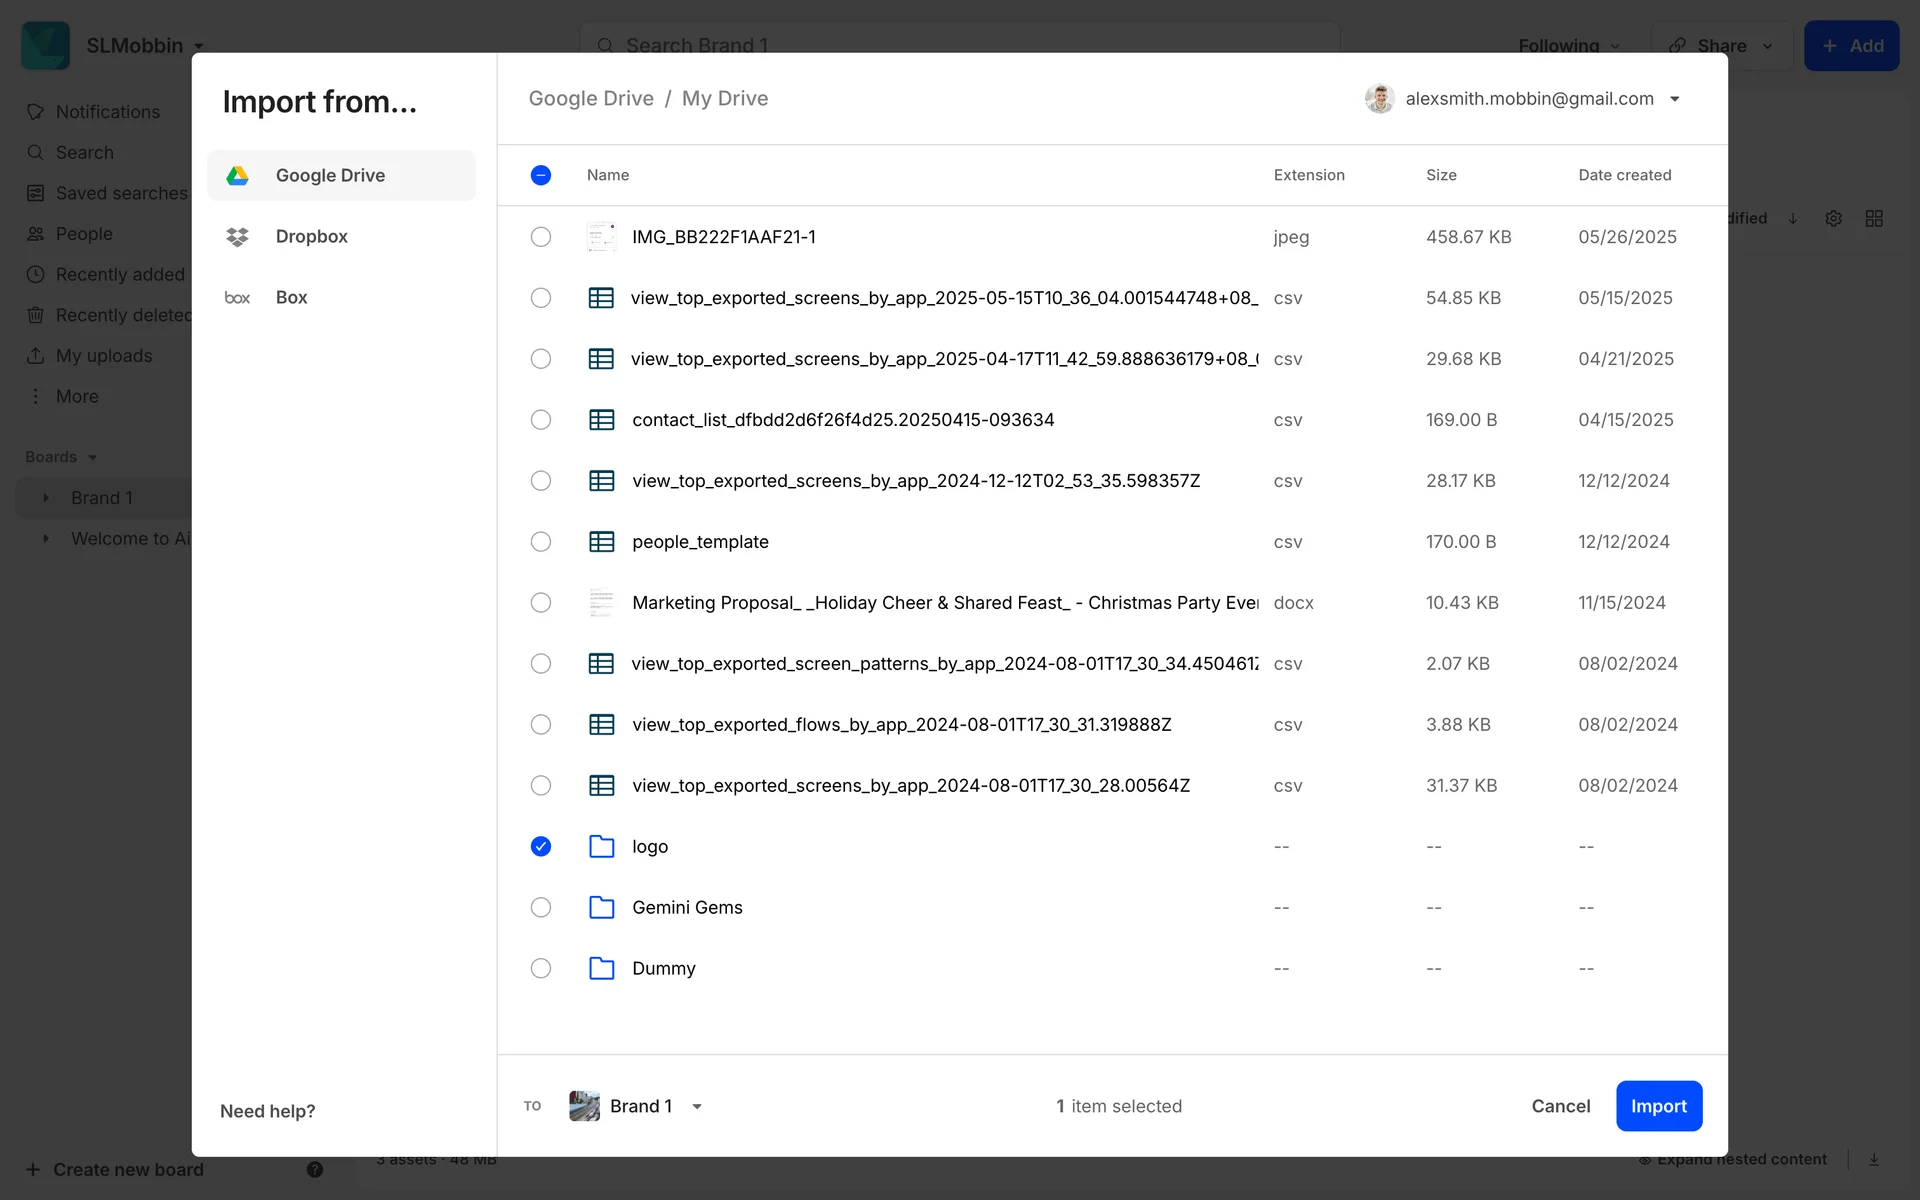Click the people_template spreadsheet icon
The width and height of the screenshot is (1920, 1200).
pos(601,542)
